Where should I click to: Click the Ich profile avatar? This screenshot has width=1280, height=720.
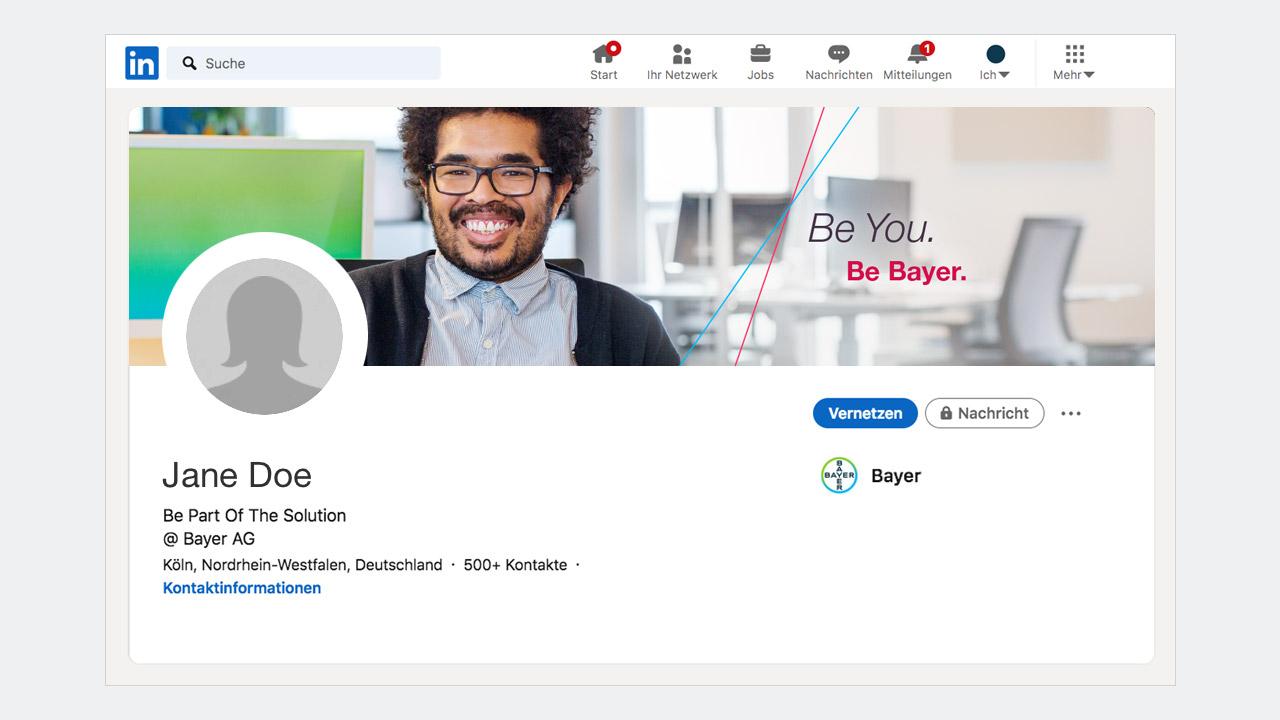pyautogui.click(x=995, y=54)
